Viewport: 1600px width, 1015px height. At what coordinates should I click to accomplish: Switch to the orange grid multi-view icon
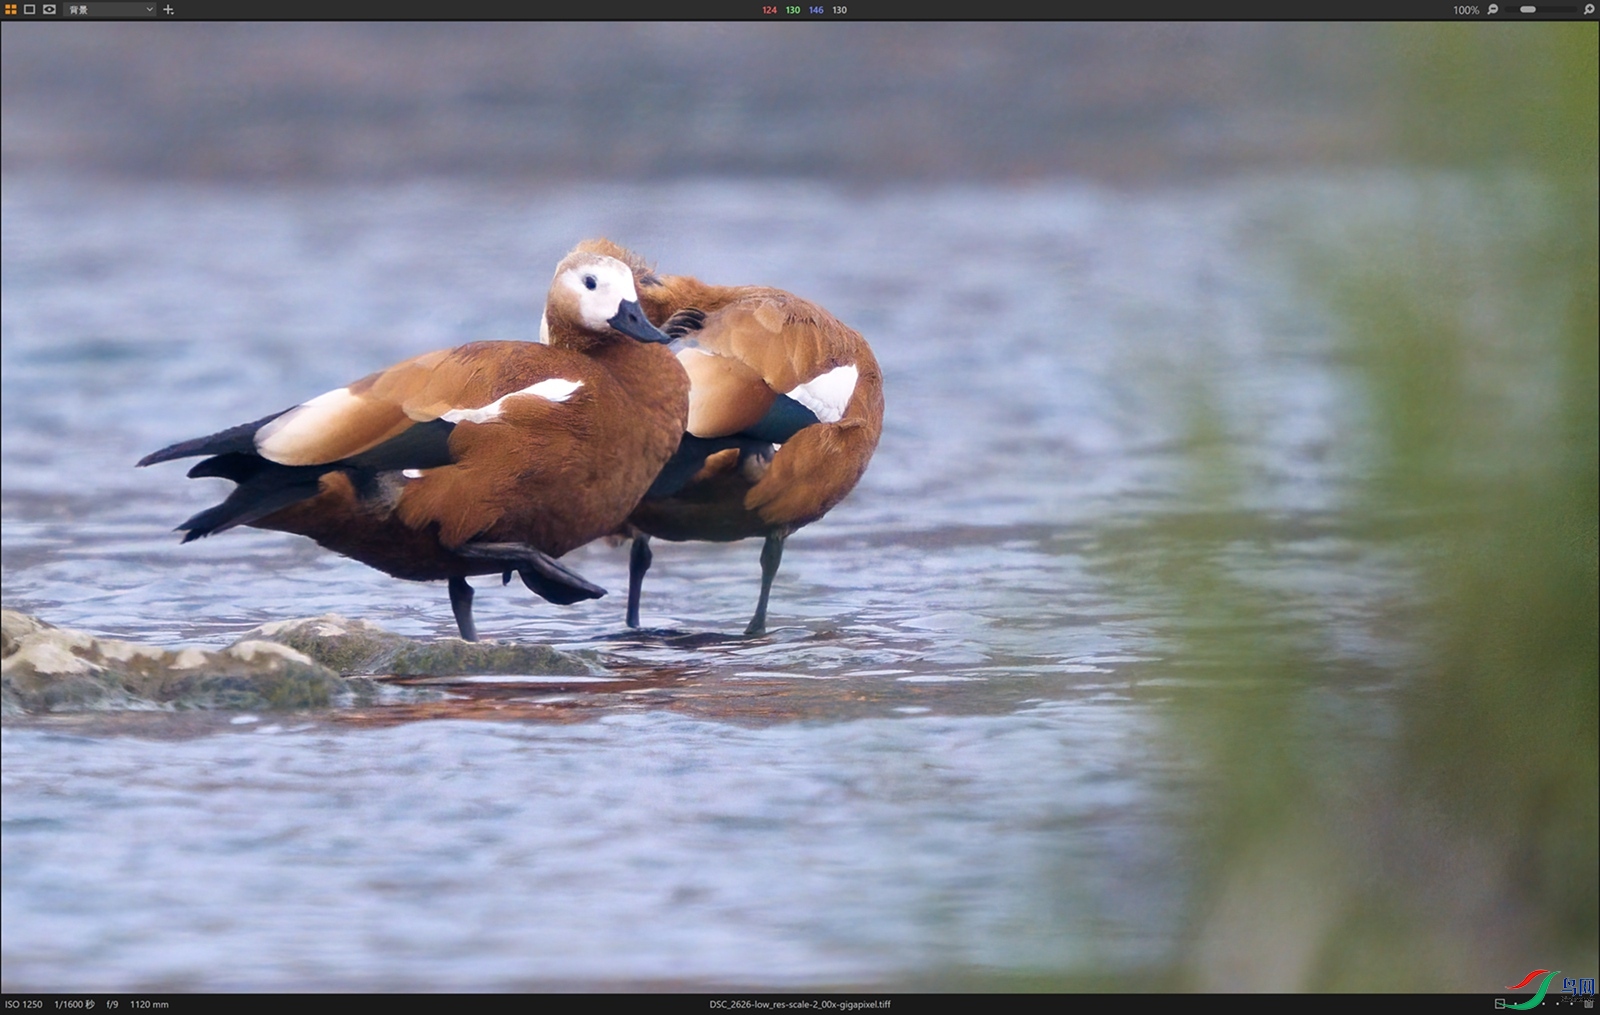click(11, 9)
